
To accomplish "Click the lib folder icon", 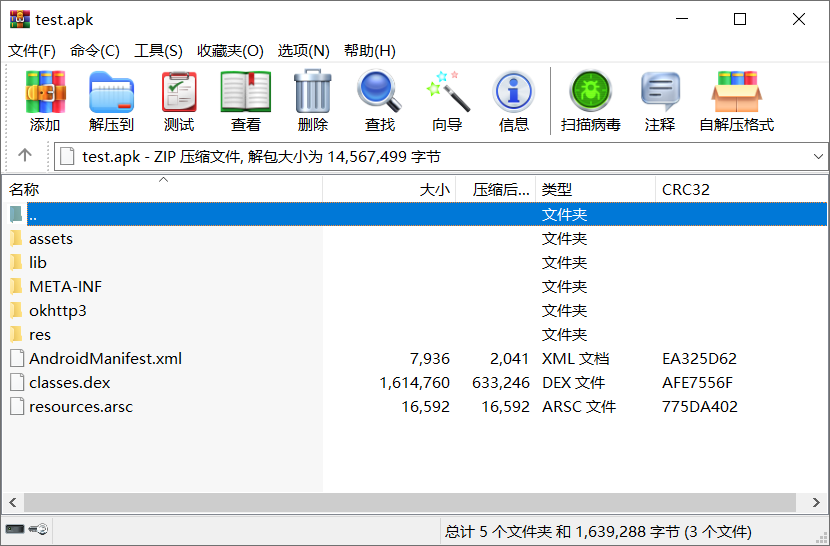I will [16, 263].
